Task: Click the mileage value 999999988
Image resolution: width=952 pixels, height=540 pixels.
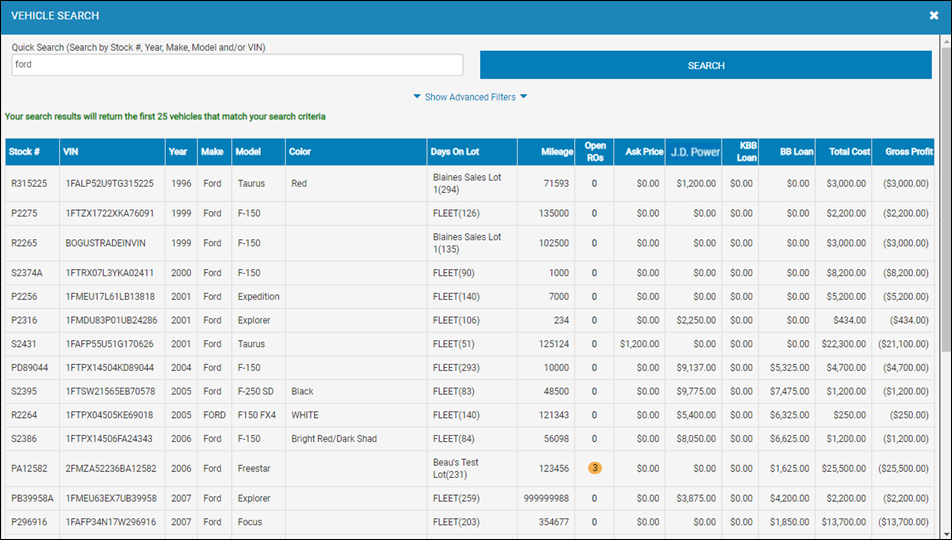Action: (546, 498)
